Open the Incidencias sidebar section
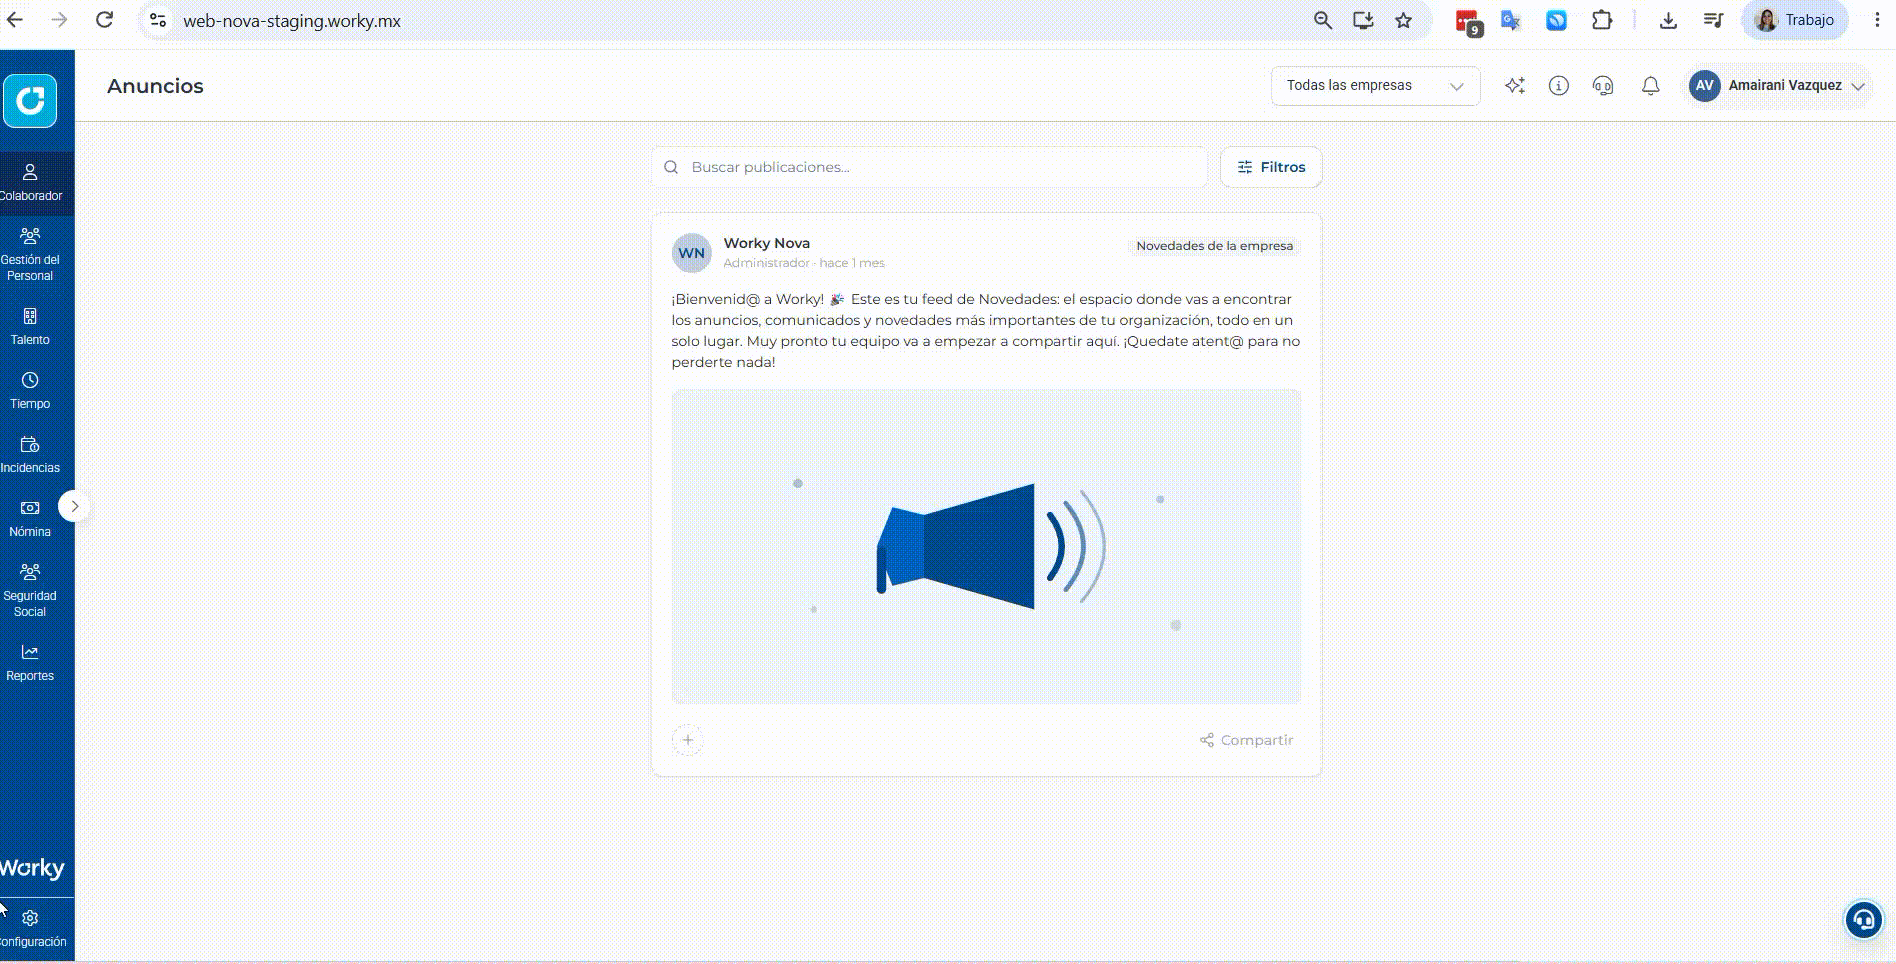The image size is (1896, 964). (30, 455)
